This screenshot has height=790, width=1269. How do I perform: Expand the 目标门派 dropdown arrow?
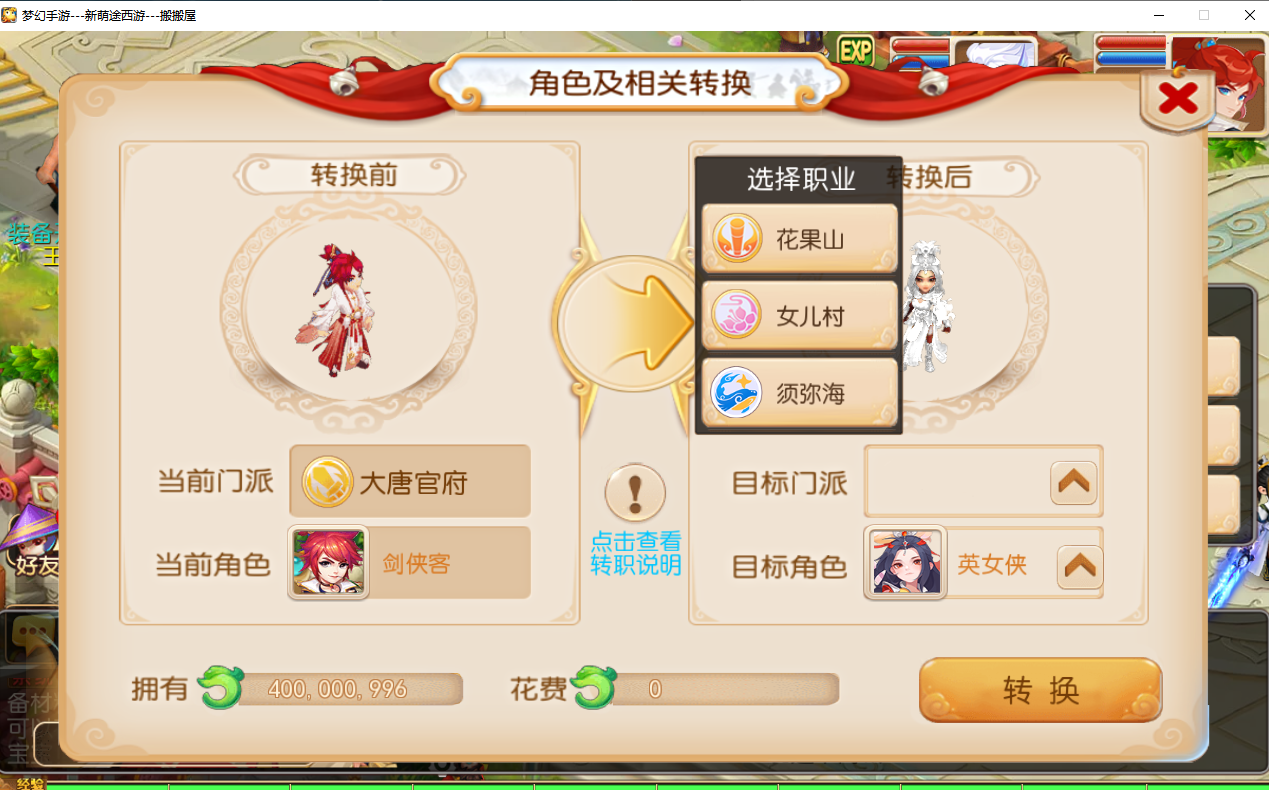tap(1074, 483)
